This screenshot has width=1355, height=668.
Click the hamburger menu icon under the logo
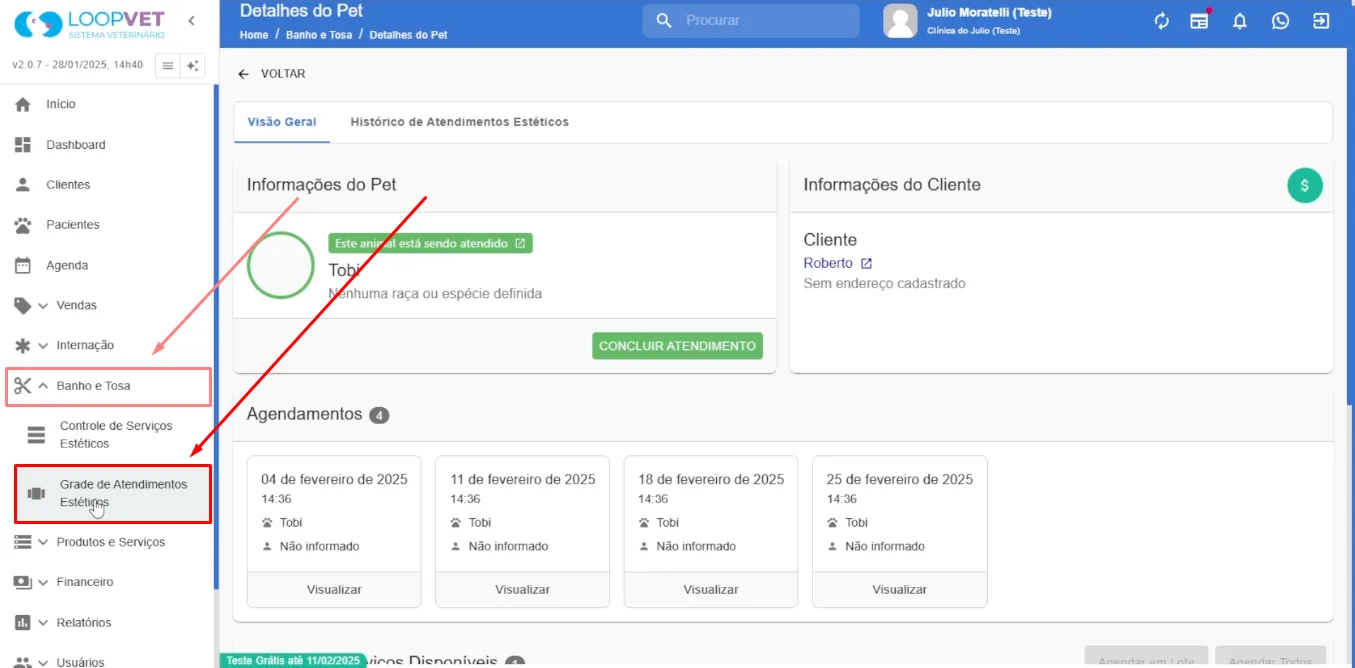pyautogui.click(x=168, y=66)
